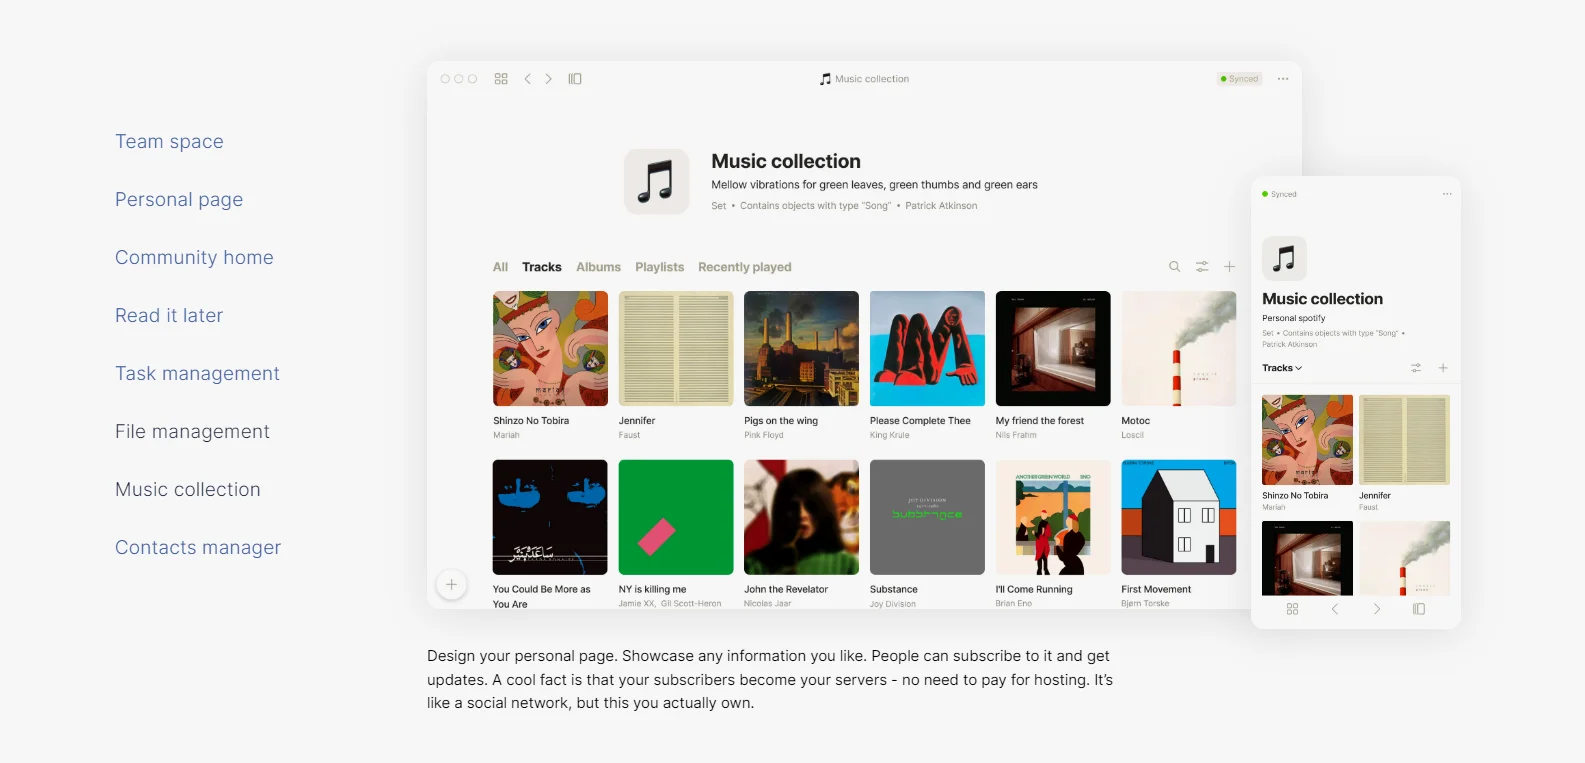This screenshot has width=1585, height=763.
Task: Open You Could Be More as You Are cover
Action: 550,517
